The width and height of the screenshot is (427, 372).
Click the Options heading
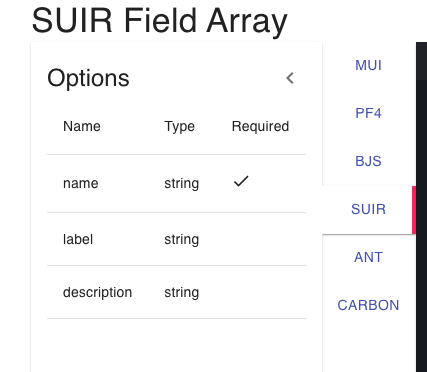point(88,78)
